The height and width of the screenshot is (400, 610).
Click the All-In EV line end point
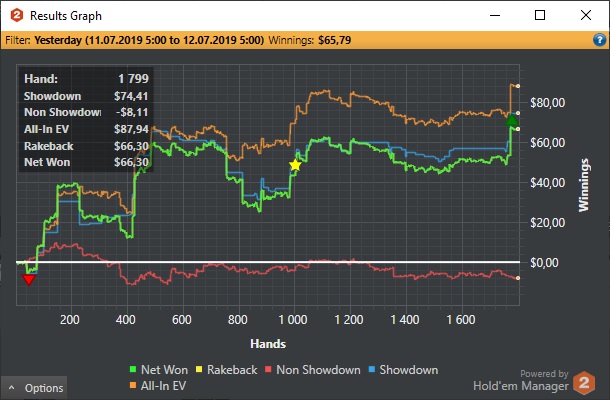[x=518, y=86]
